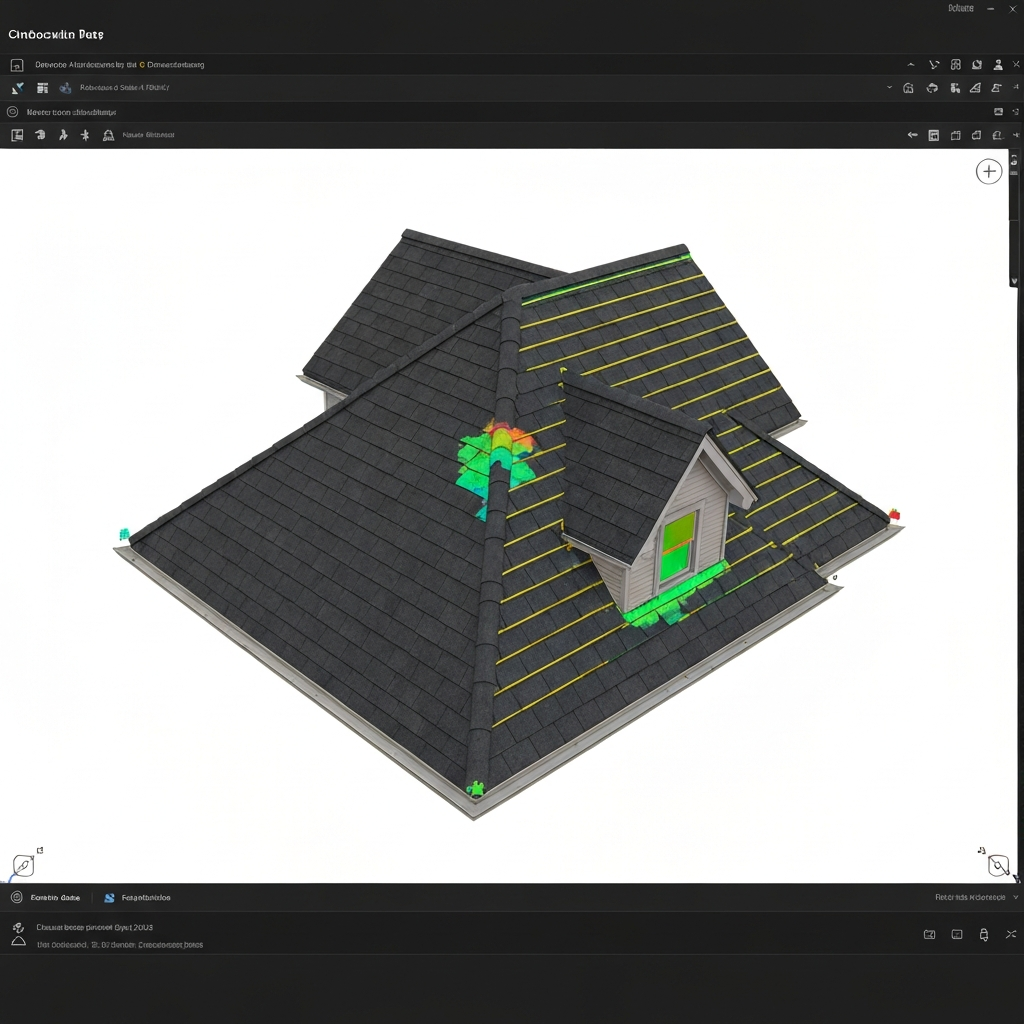This screenshot has width=1024, height=1024.
Task: Select the pitch angle tool icon
Action: tap(975, 88)
